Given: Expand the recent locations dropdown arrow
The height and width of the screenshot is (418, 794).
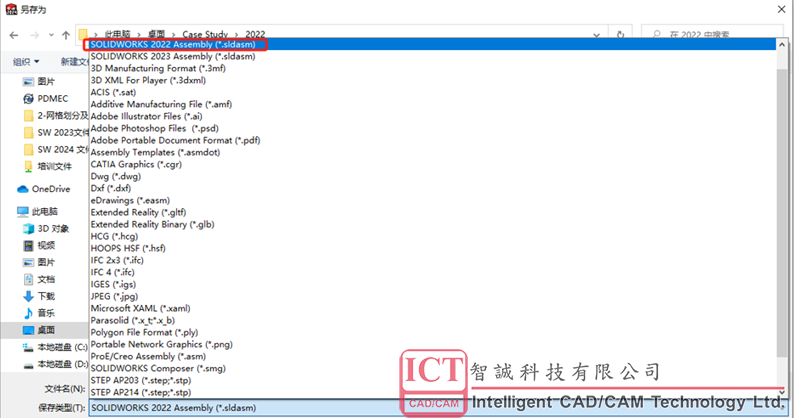Looking at the screenshot, I should pos(51,35).
